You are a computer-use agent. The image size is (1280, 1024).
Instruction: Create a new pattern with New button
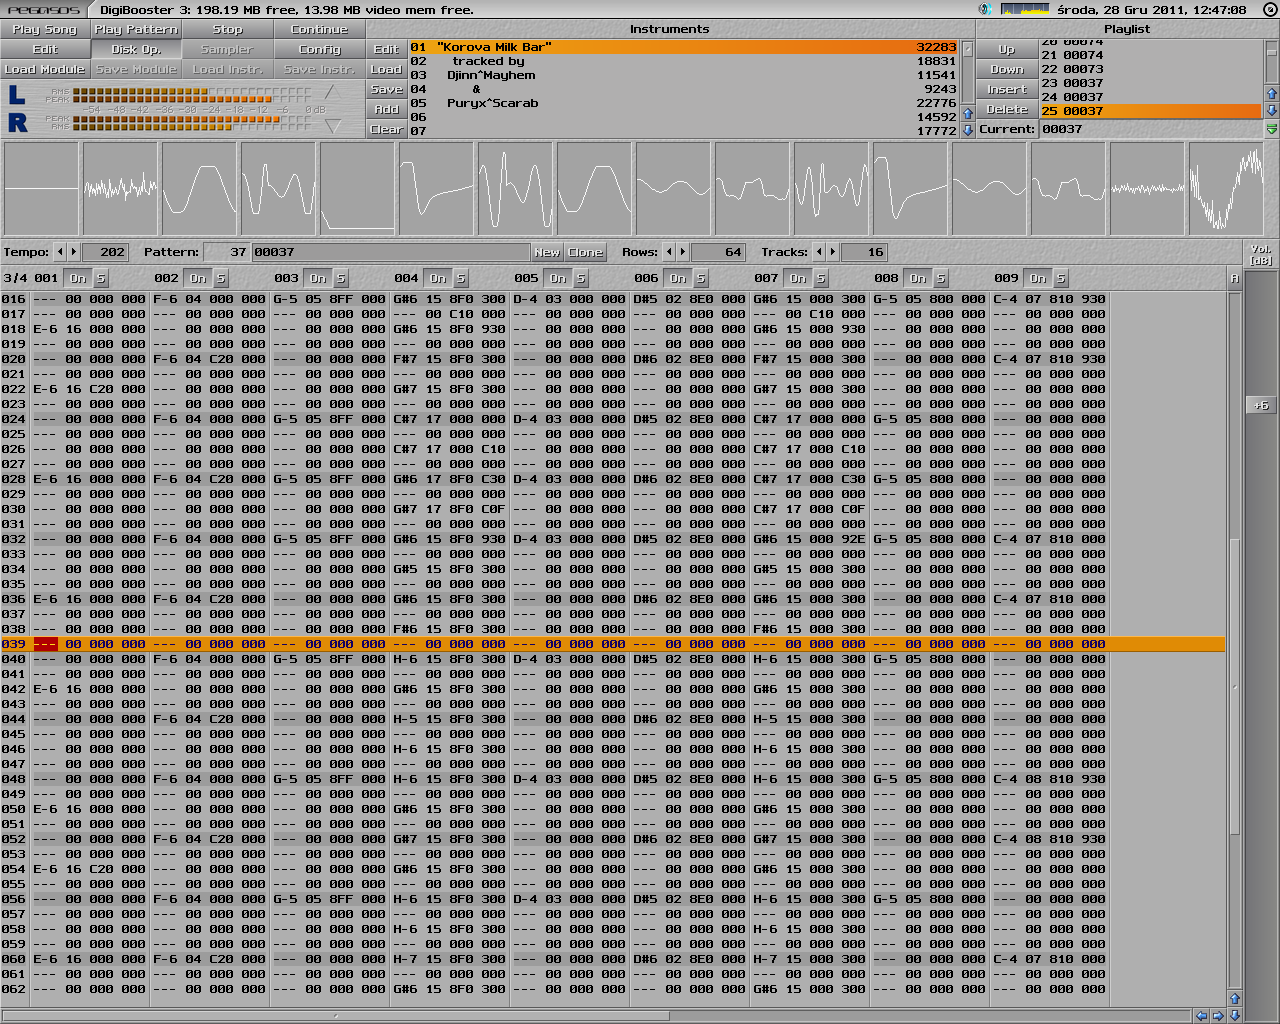pos(547,252)
